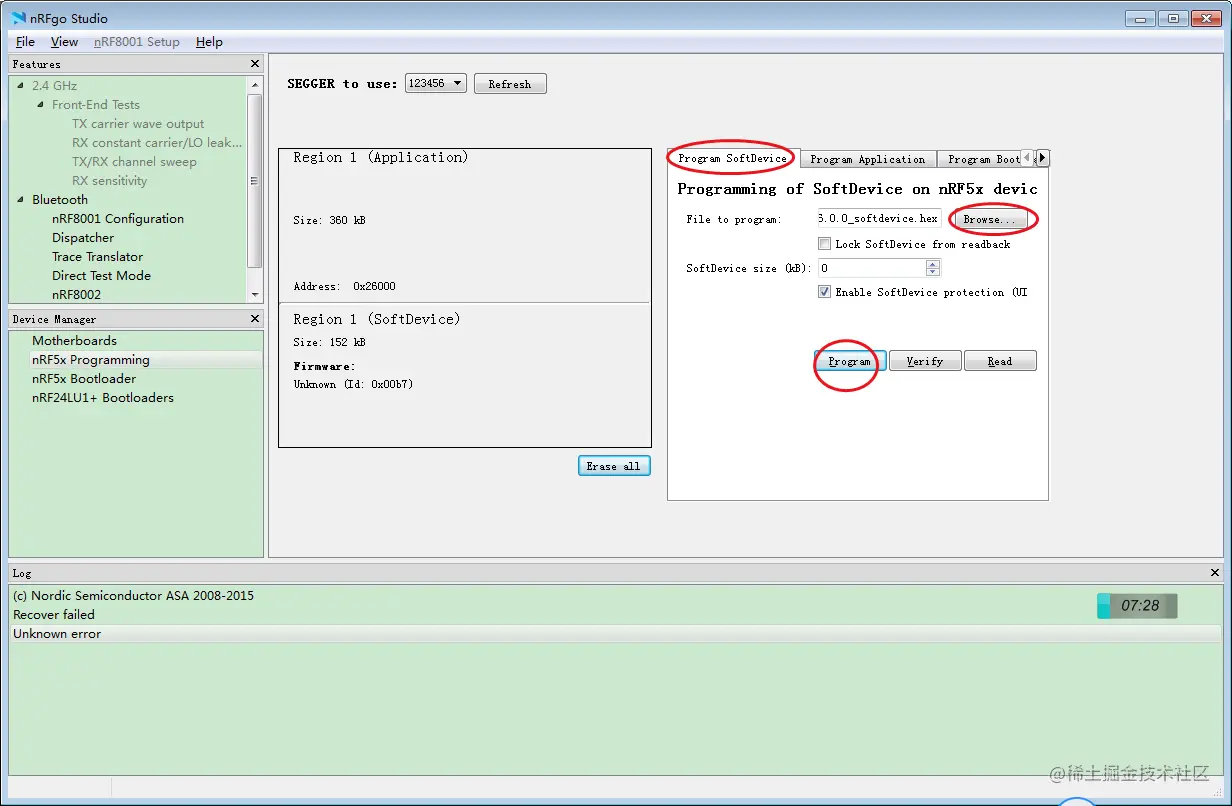Image resolution: width=1232 pixels, height=806 pixels.
Task: Select nRF5x Programming
Action: [90, 360]
